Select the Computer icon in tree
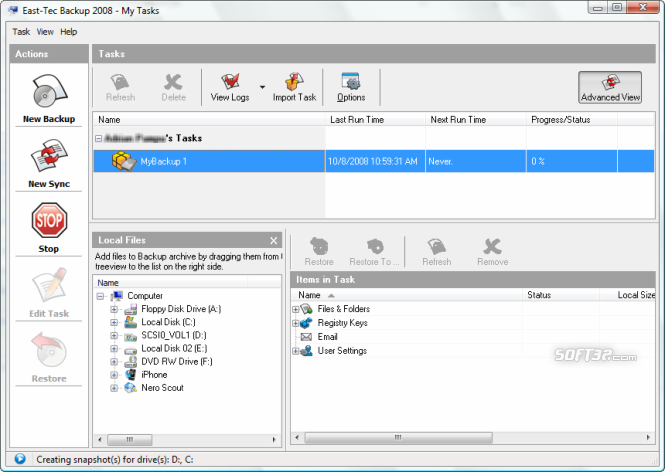 pyautogui.click(x=117, y=296)
